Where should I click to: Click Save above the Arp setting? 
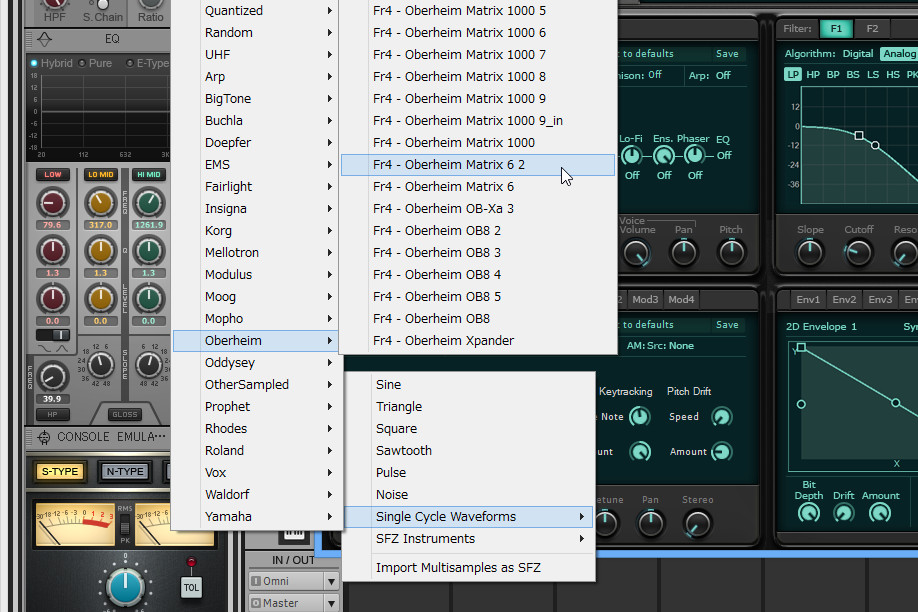727,54
